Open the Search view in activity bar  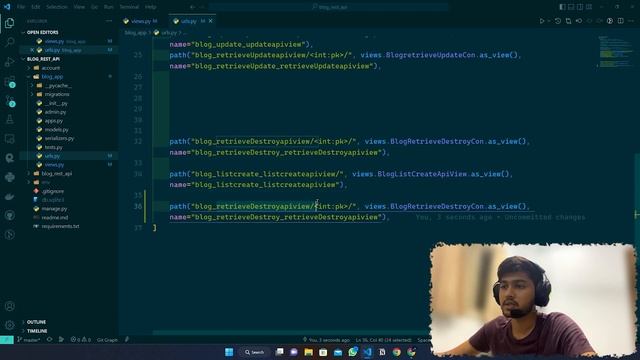(x=9, y=42)
